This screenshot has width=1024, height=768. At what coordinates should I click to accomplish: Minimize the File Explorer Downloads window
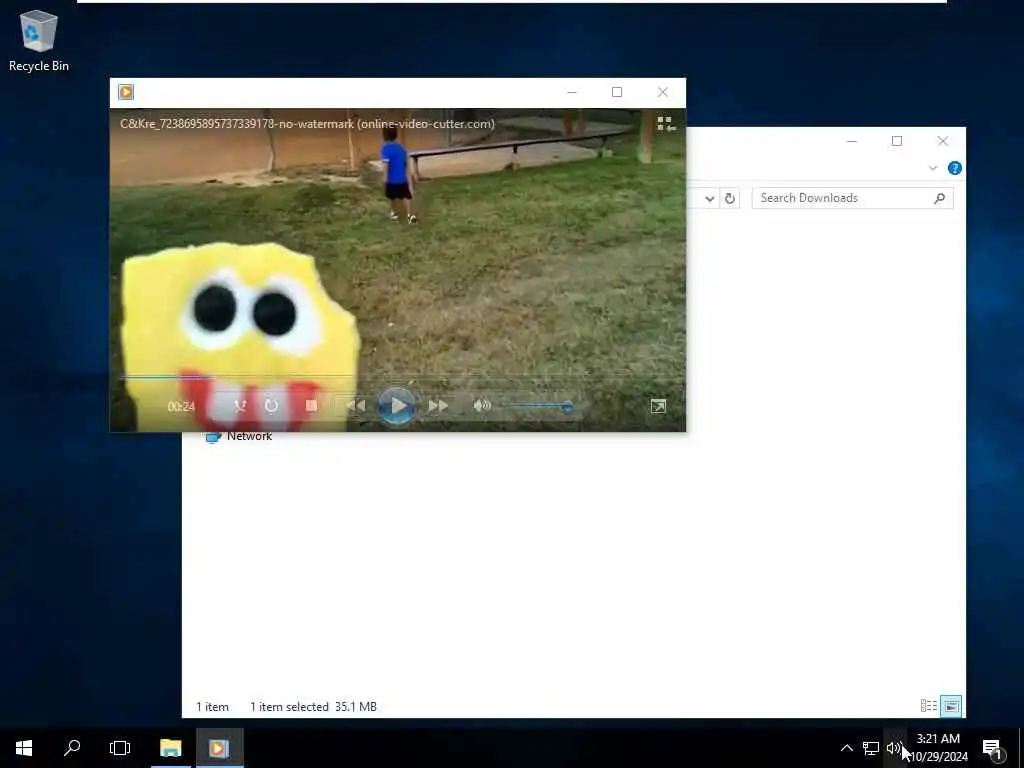852,141
